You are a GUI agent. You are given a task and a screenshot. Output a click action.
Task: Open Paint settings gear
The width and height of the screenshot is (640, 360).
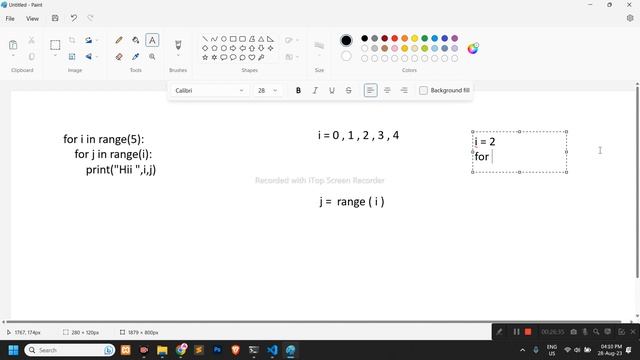point(630,18)
